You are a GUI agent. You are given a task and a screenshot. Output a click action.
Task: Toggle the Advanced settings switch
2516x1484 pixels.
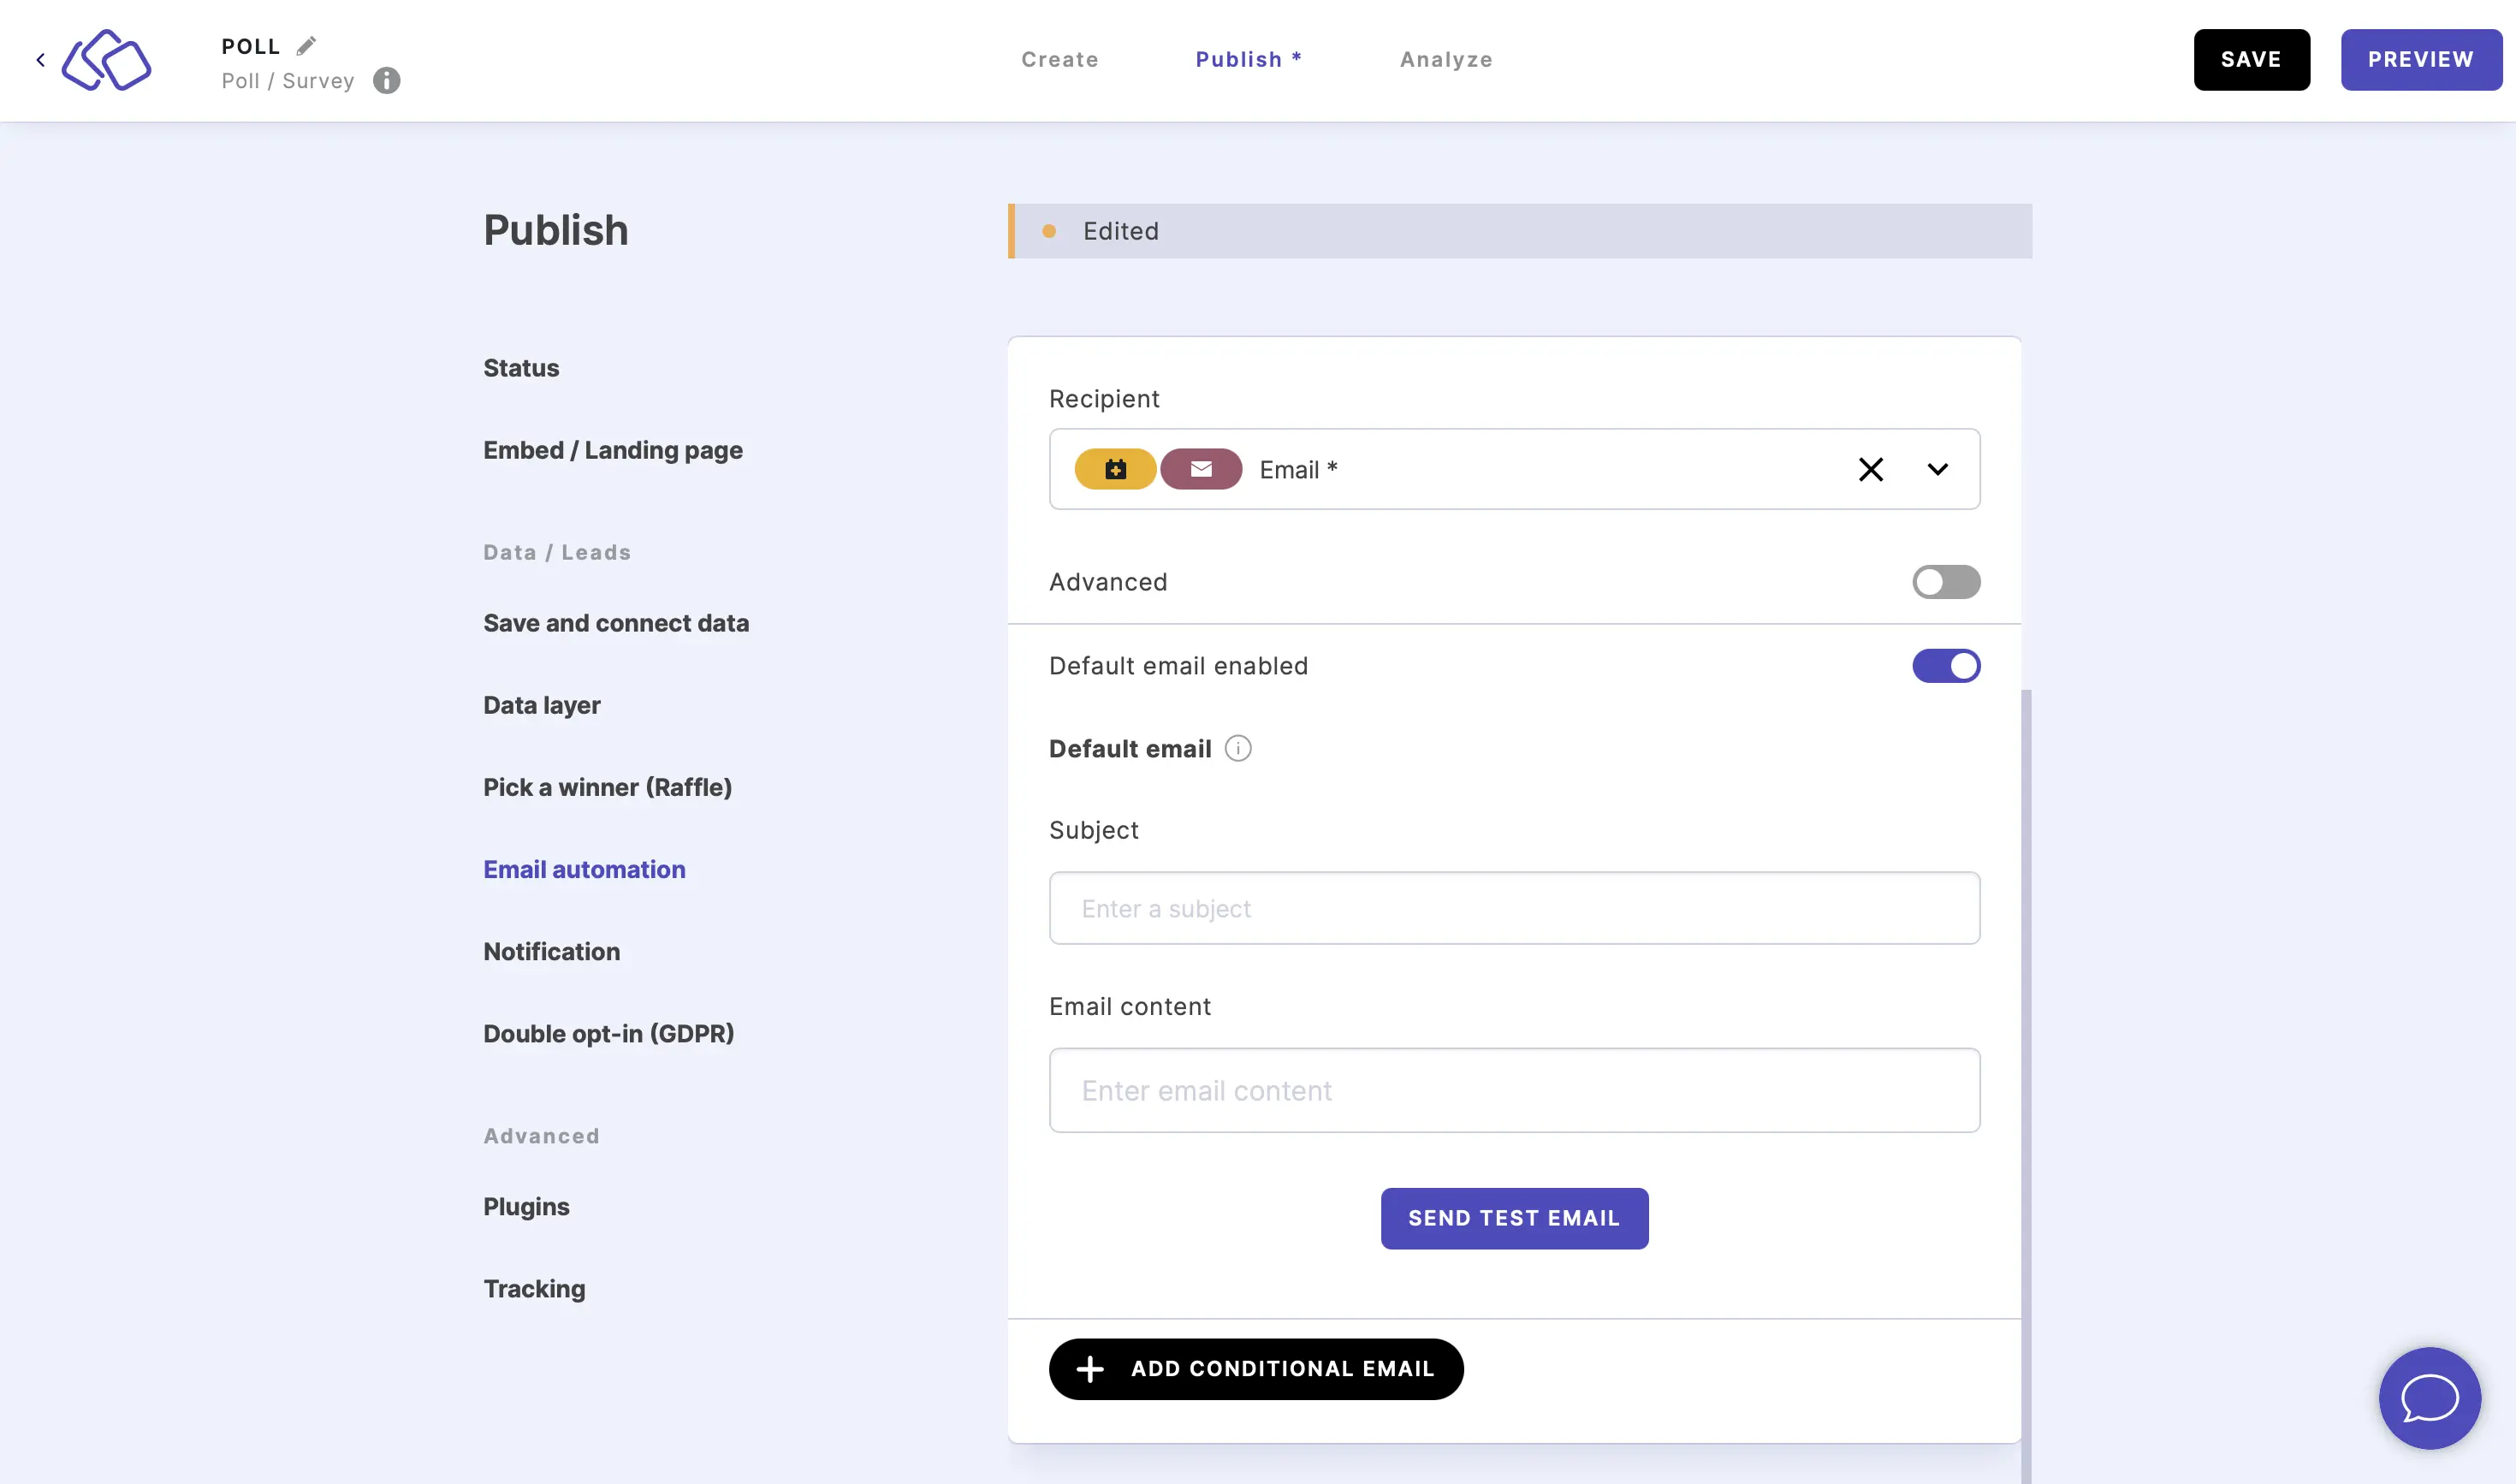click(1946, 581)
